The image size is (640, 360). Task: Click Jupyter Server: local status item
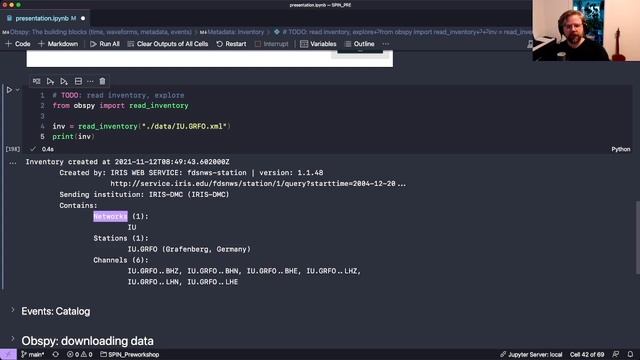pos(531,354)
